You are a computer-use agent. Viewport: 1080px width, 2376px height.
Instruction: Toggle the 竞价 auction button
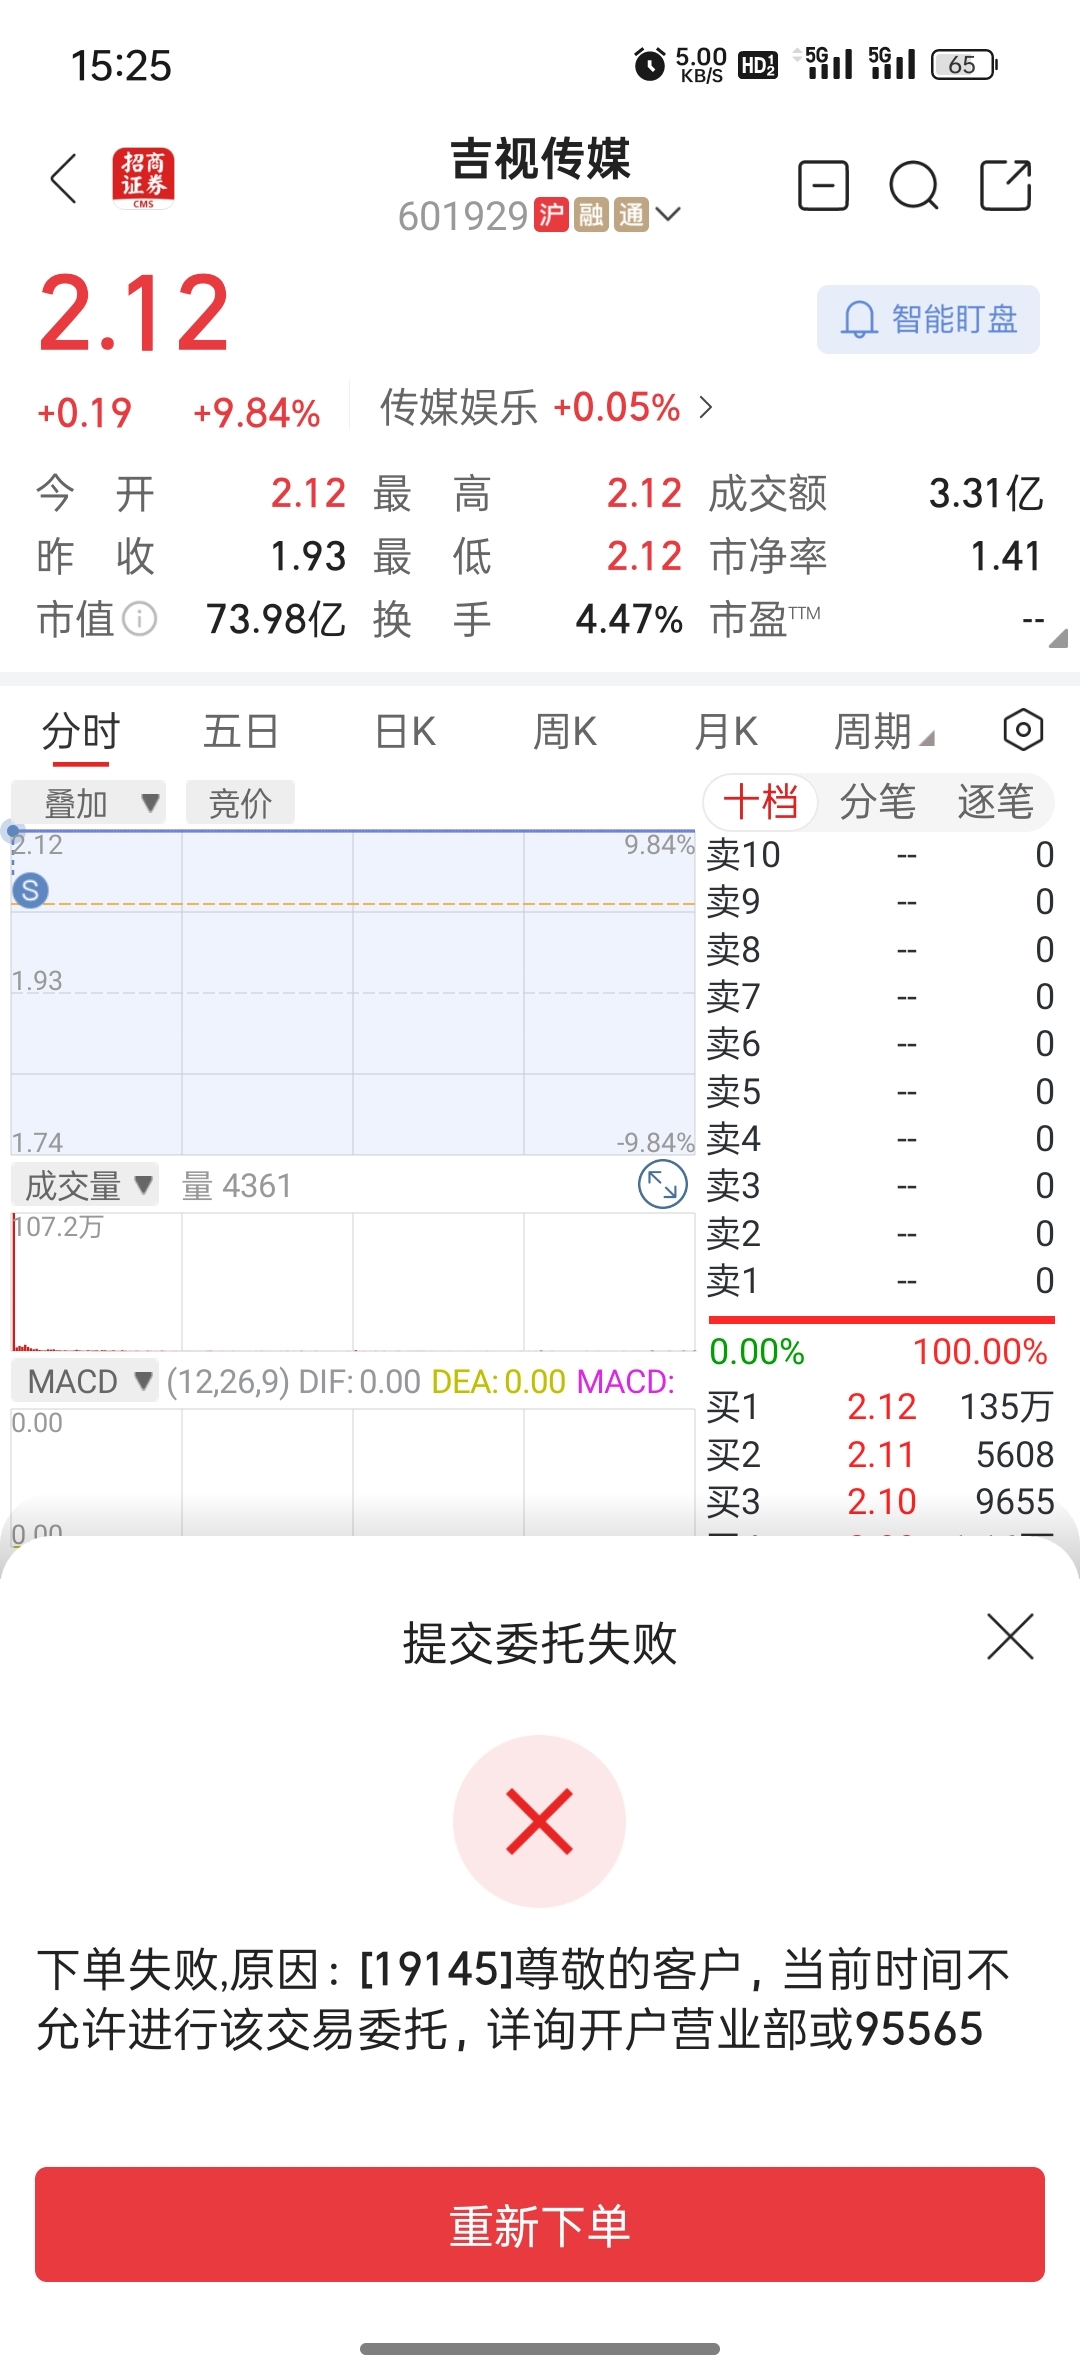[x=240, y=802]
